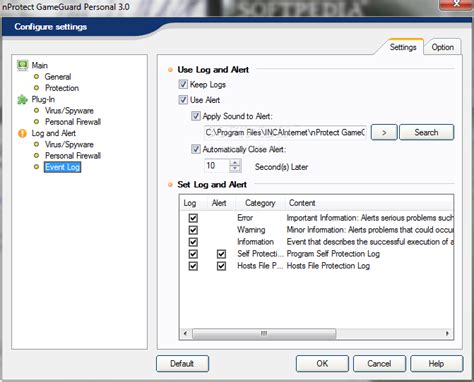Click the alert sound file path field
Viewport: 474px width, 382px height.
pos(285,133)
